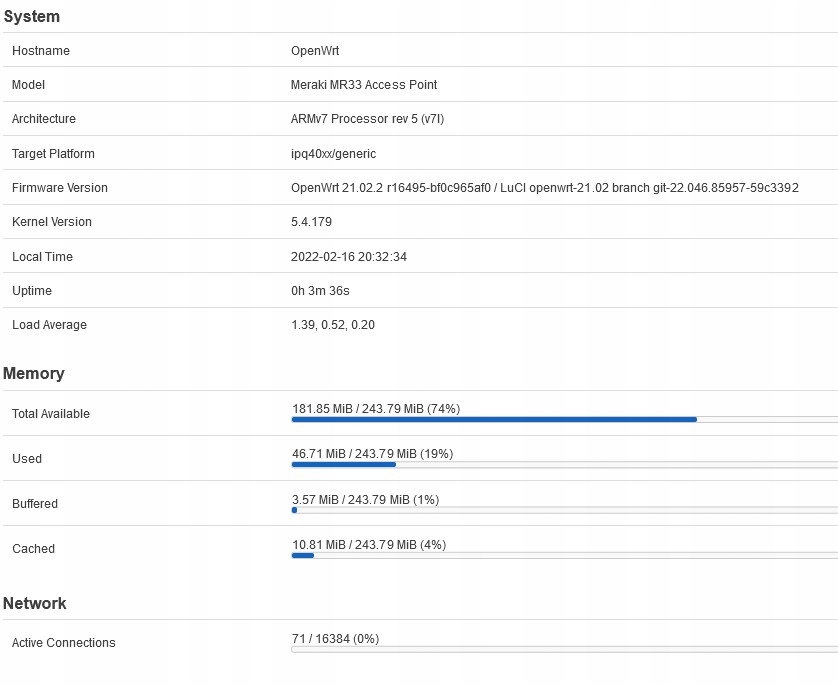Click the System section heading
This screenshot has width=838, height=685.
(x=32, y=16)
